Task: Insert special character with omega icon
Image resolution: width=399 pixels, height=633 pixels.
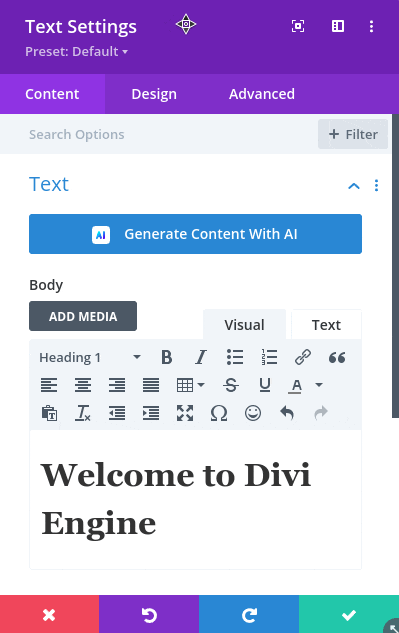Action: click(219, 413)
